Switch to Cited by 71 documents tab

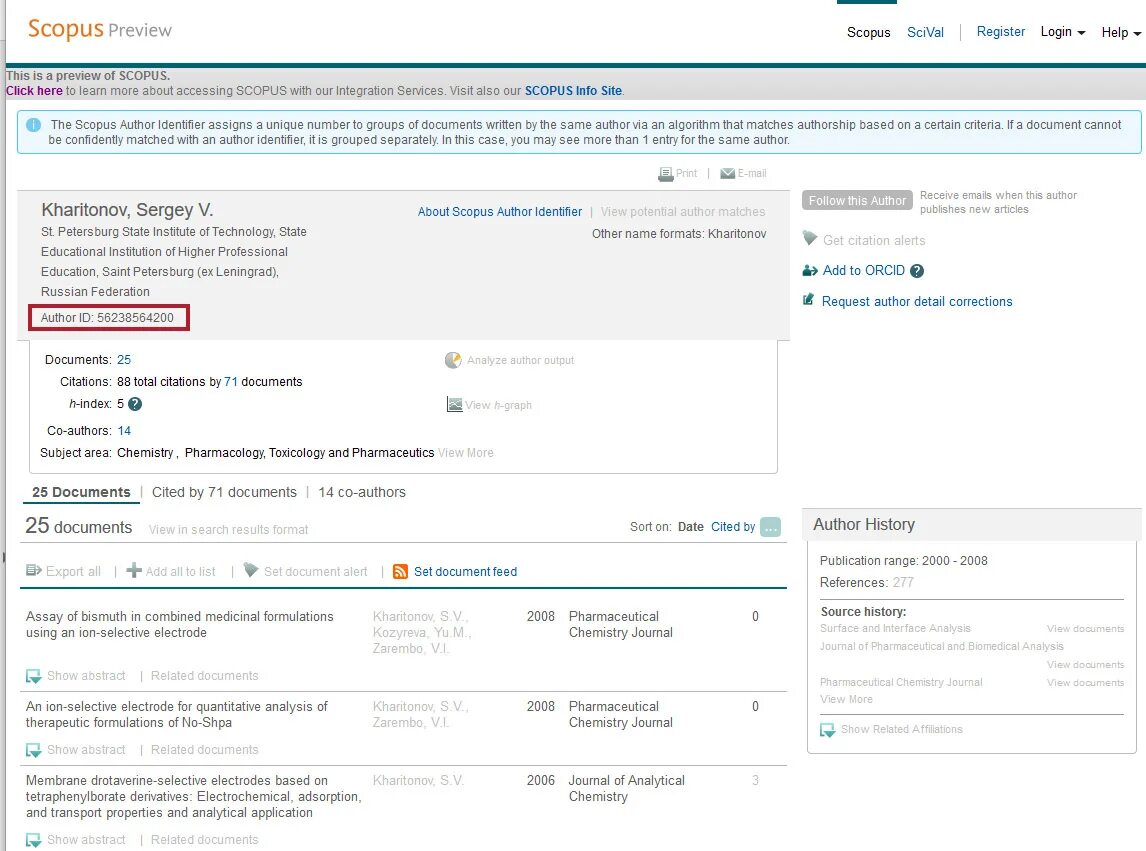[224, 492]
